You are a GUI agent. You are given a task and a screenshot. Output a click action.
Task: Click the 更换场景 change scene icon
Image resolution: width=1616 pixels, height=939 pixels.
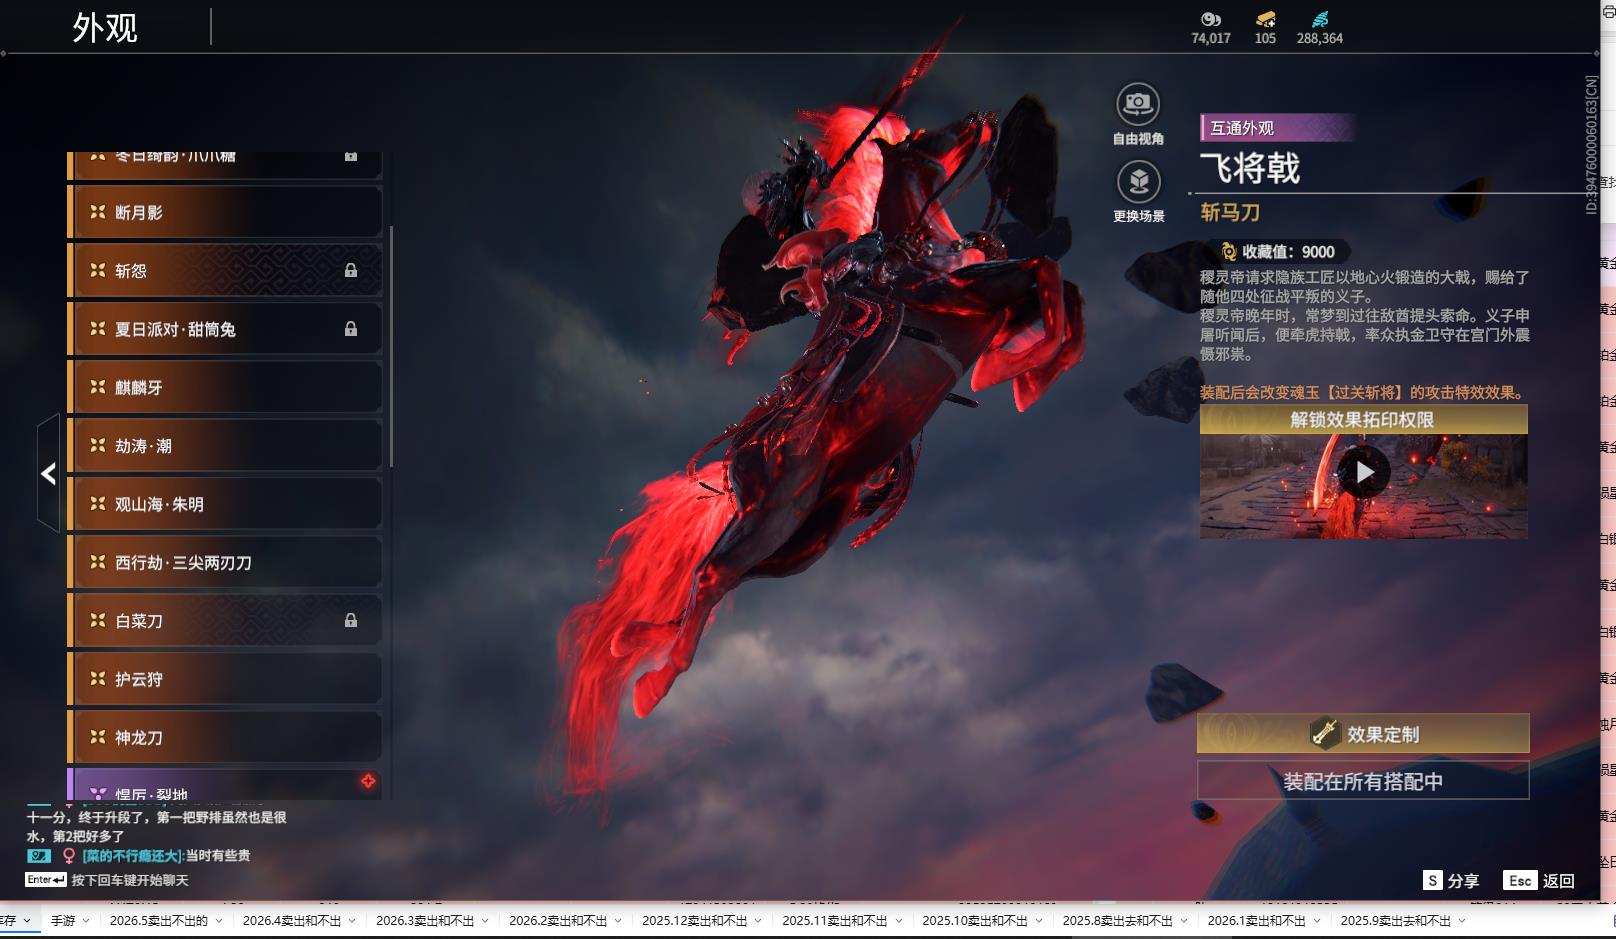[x=1138, y=182]
